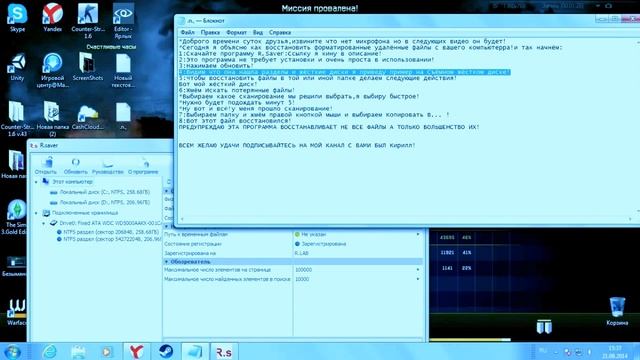Click the RU language indicator in the tray

pos(543,351)
